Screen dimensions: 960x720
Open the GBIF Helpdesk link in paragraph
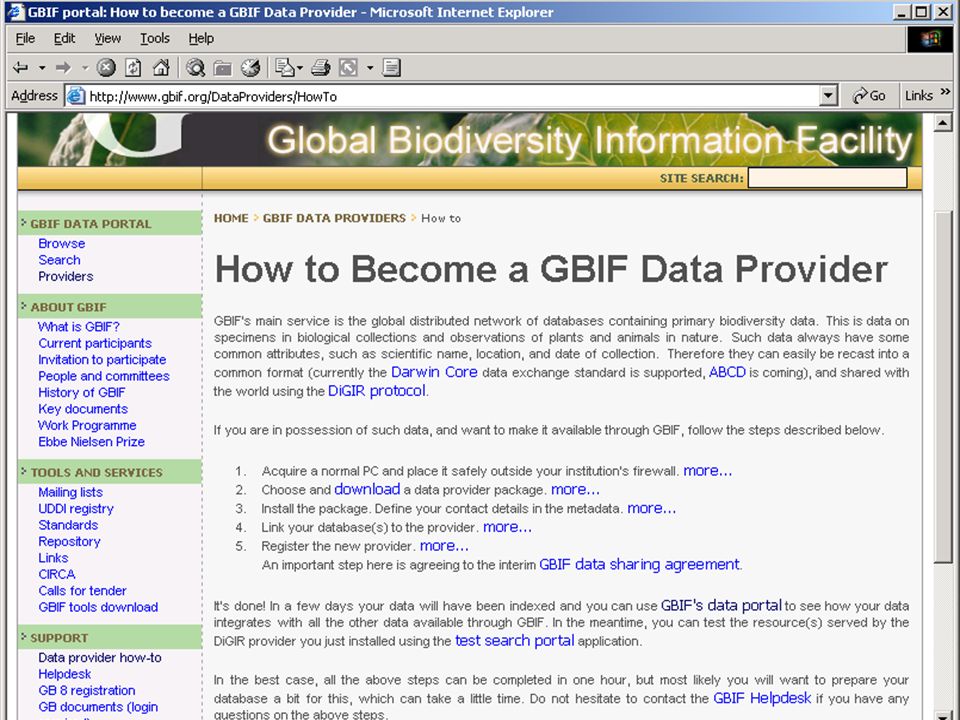coord(762,698)
